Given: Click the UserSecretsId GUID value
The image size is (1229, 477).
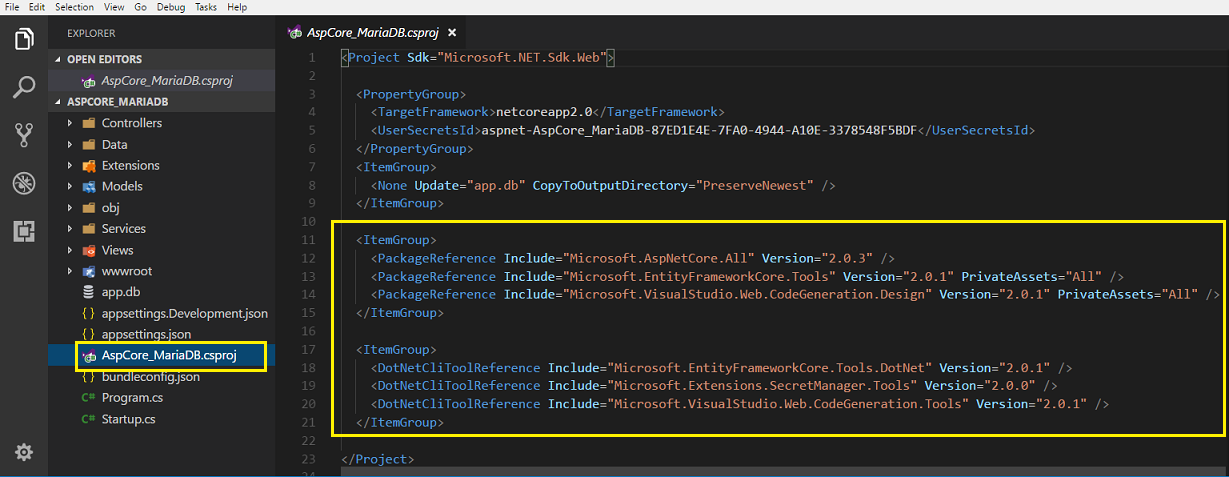Looking at the screenshot, I should tap(699, 130).
